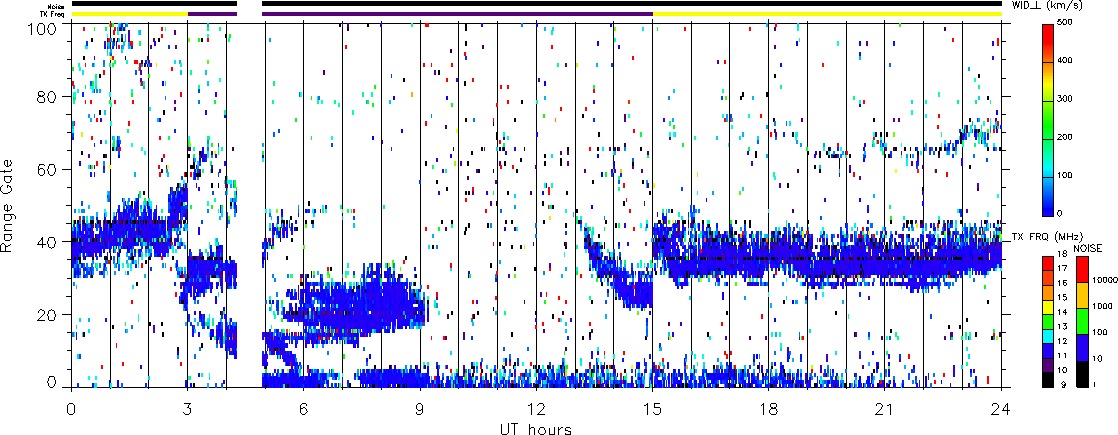Click the 12 tick label on the UT hours axis
Screen dimensions: 1118x435
pyautogui.click(x=537, y=409)
